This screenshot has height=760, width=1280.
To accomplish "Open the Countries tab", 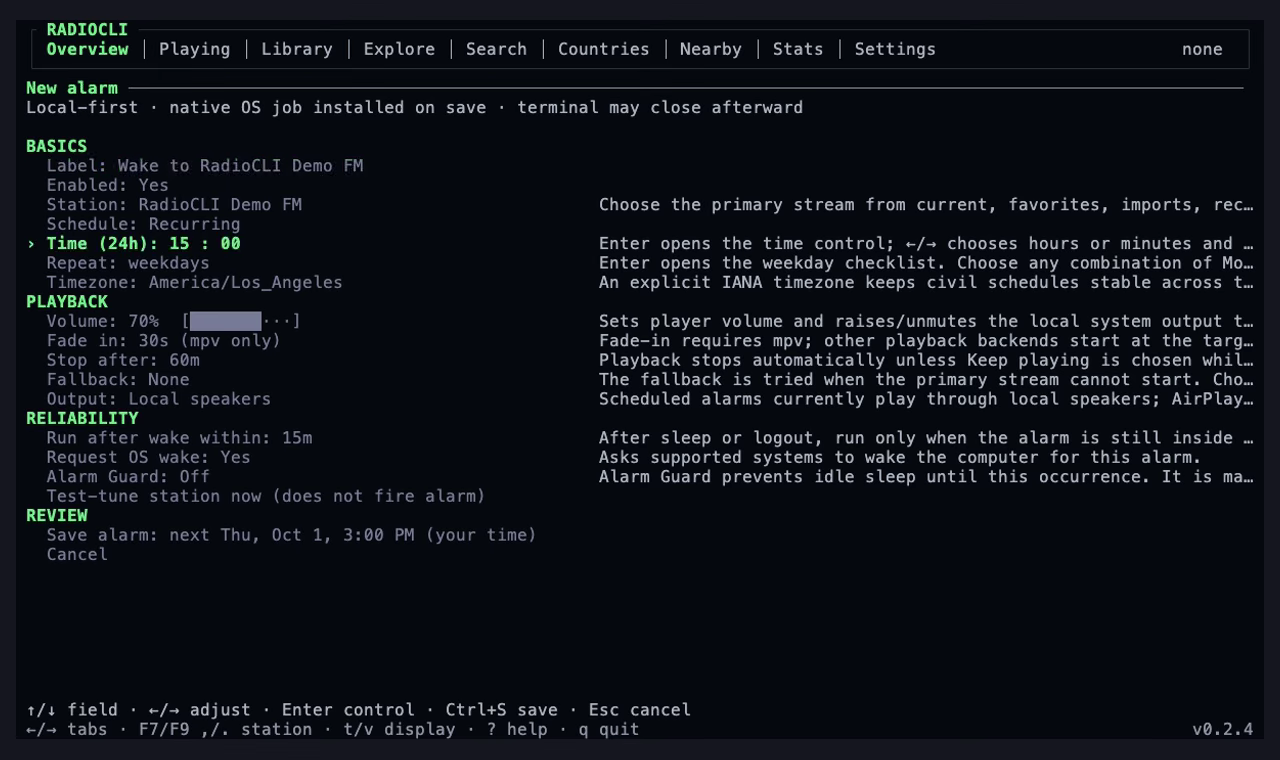I will [x=603, y=49].
